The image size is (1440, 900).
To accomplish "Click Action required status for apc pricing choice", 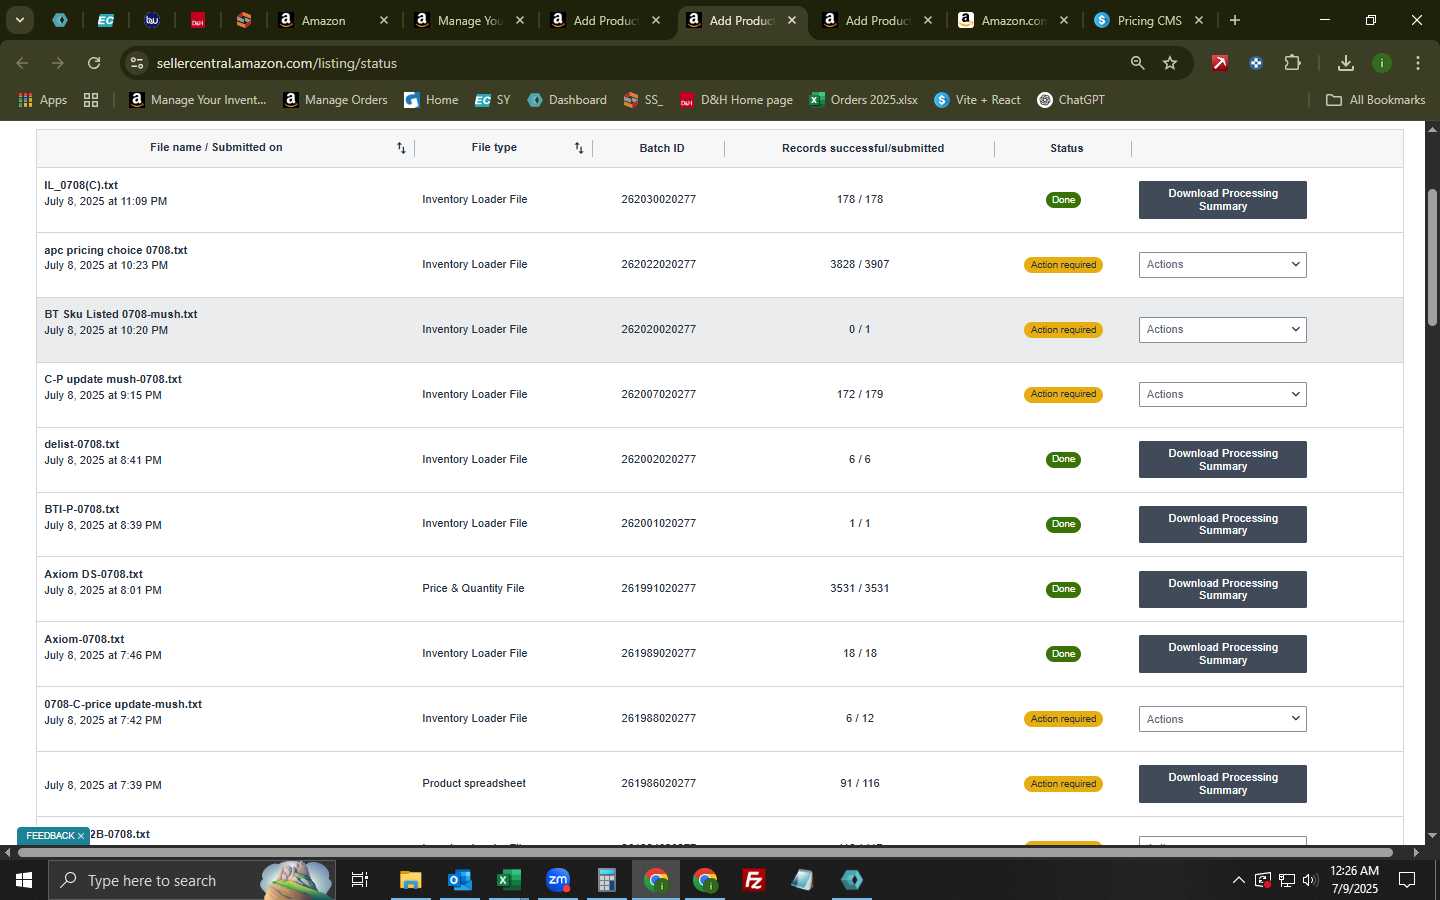I will pyautogui.click(x=1063, y=265).
